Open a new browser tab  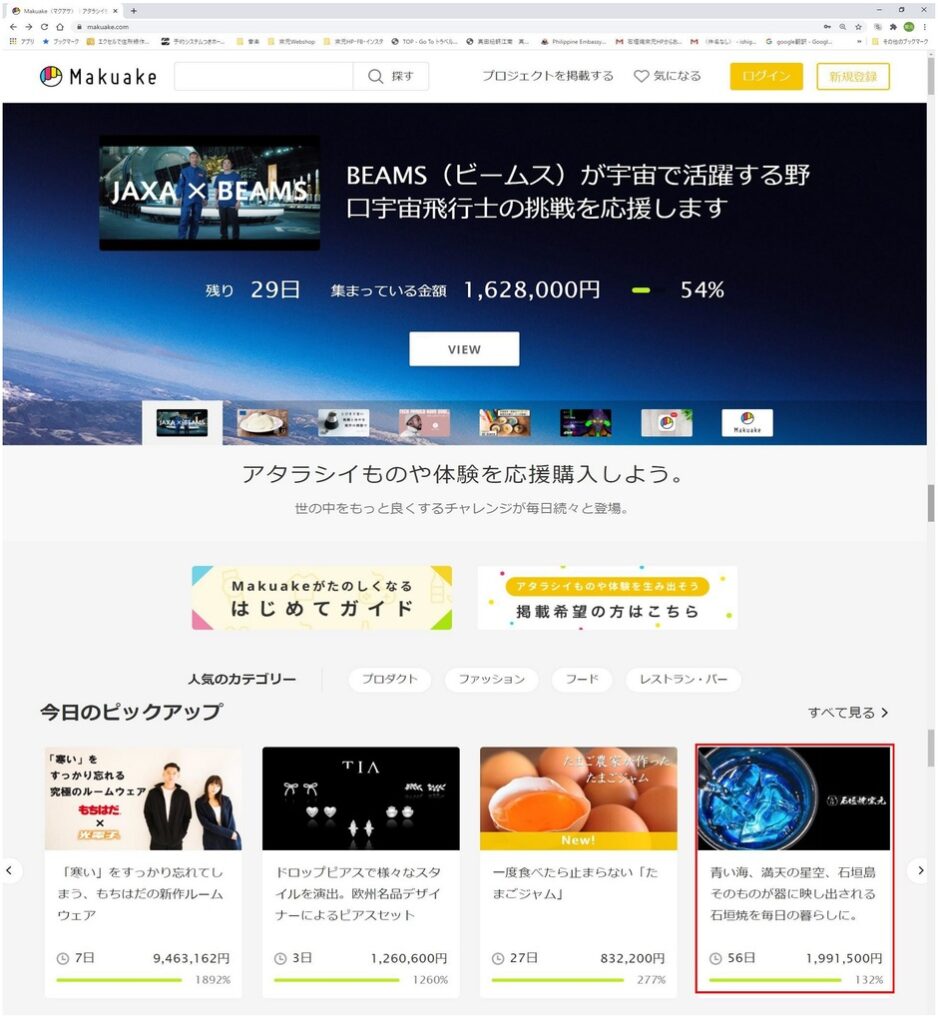(134, 10)
